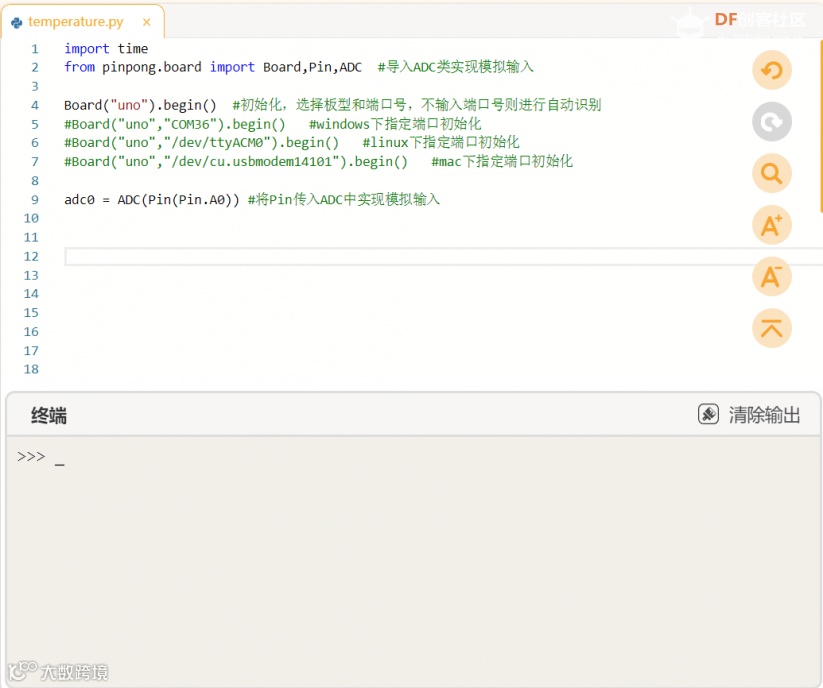Click the #linux下指定端口初始化 comment
Screen dimensions: 823x688
tap(441, 143)
